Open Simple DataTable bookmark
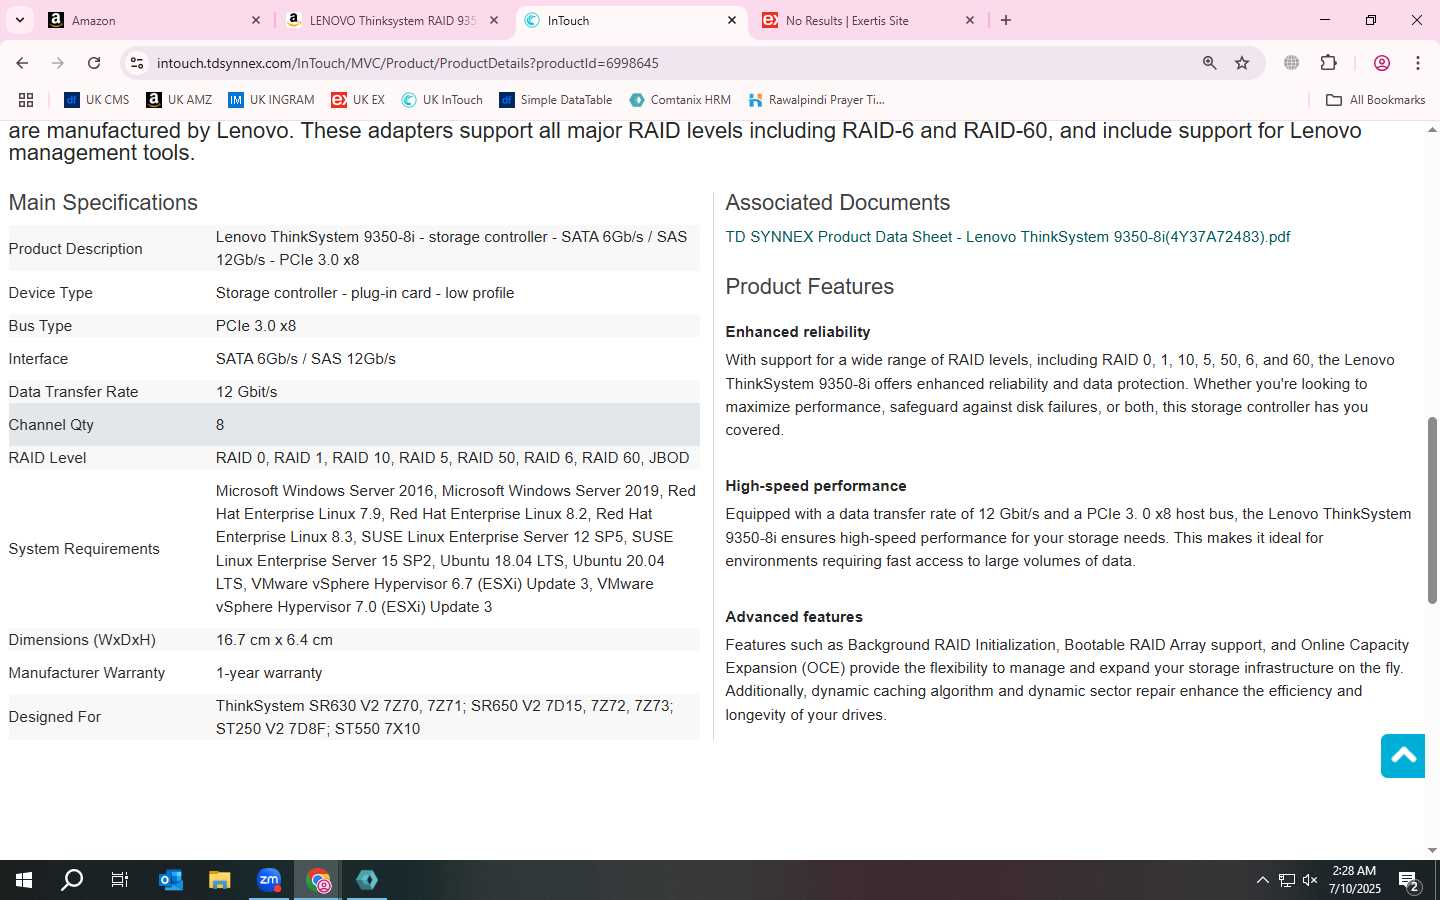 [x=556, y=100]
